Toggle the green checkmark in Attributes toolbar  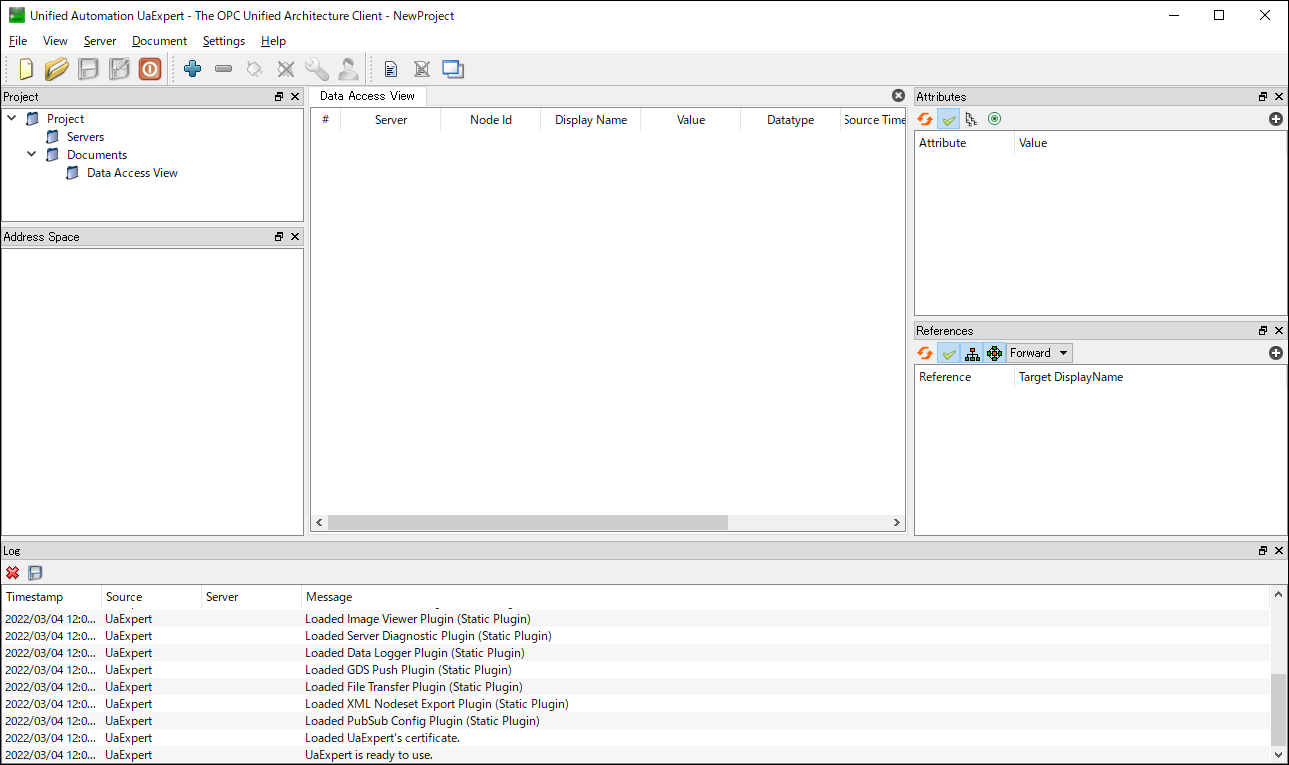[948, 119]
